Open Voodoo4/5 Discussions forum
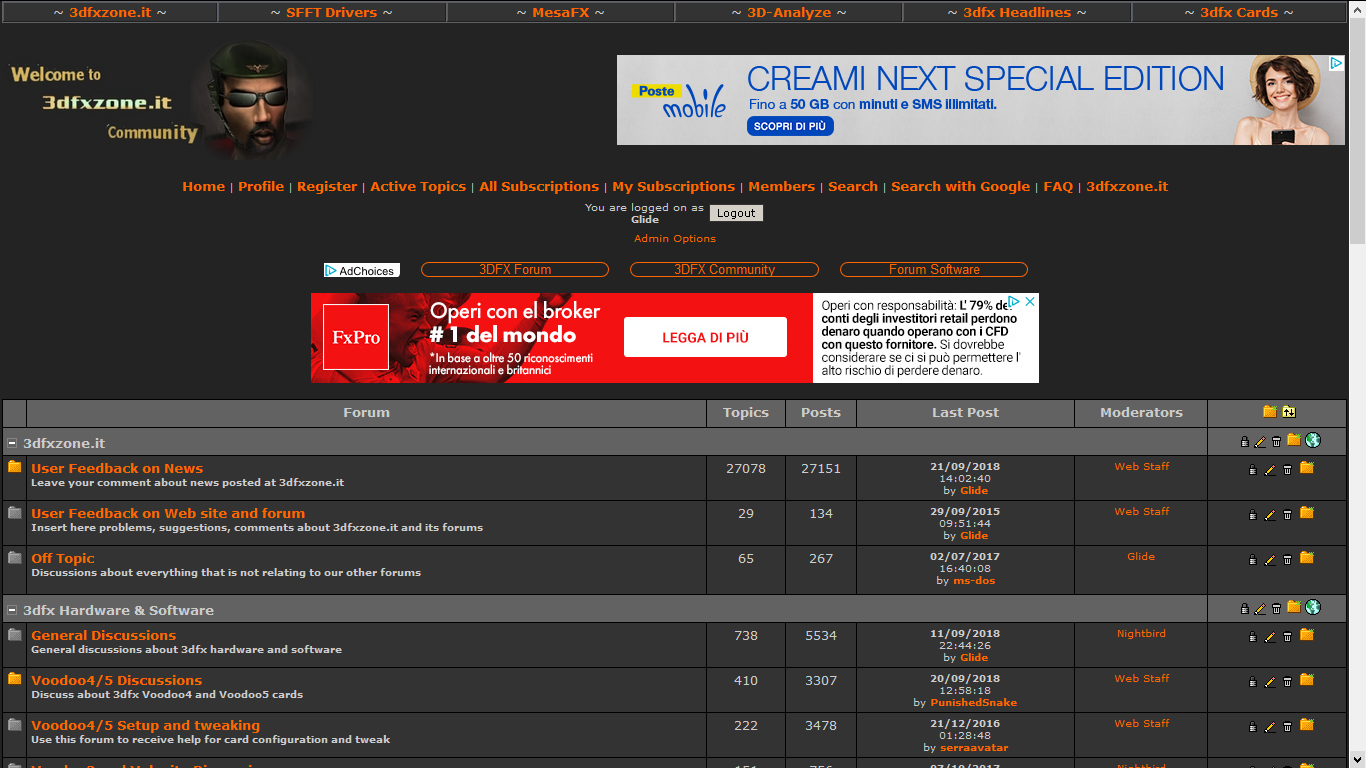Image resolution: width=1366 pixels, height=768 pixels. [x=116, y=680]
